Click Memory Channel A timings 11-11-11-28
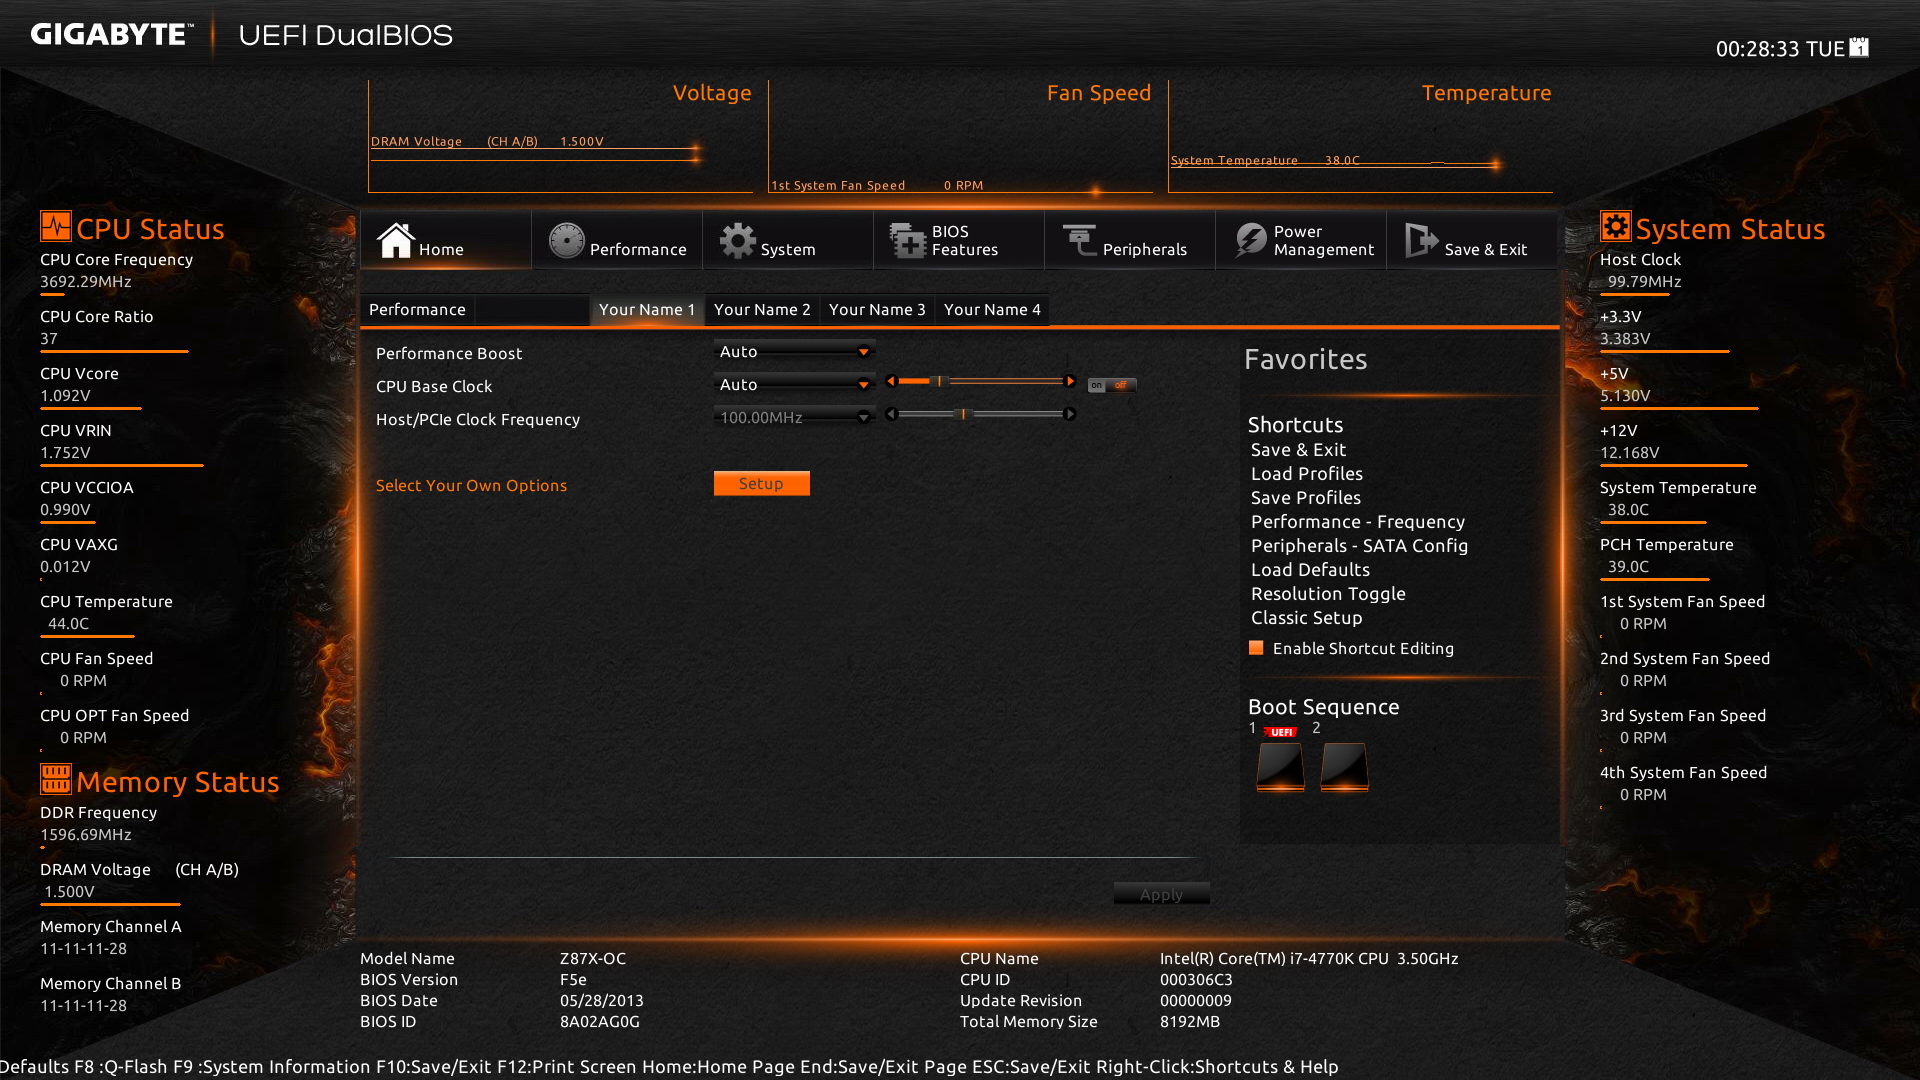Image resolution: width=1920 pixels, height=1080 pixels. pyautogui.click(x=83, y=949)
